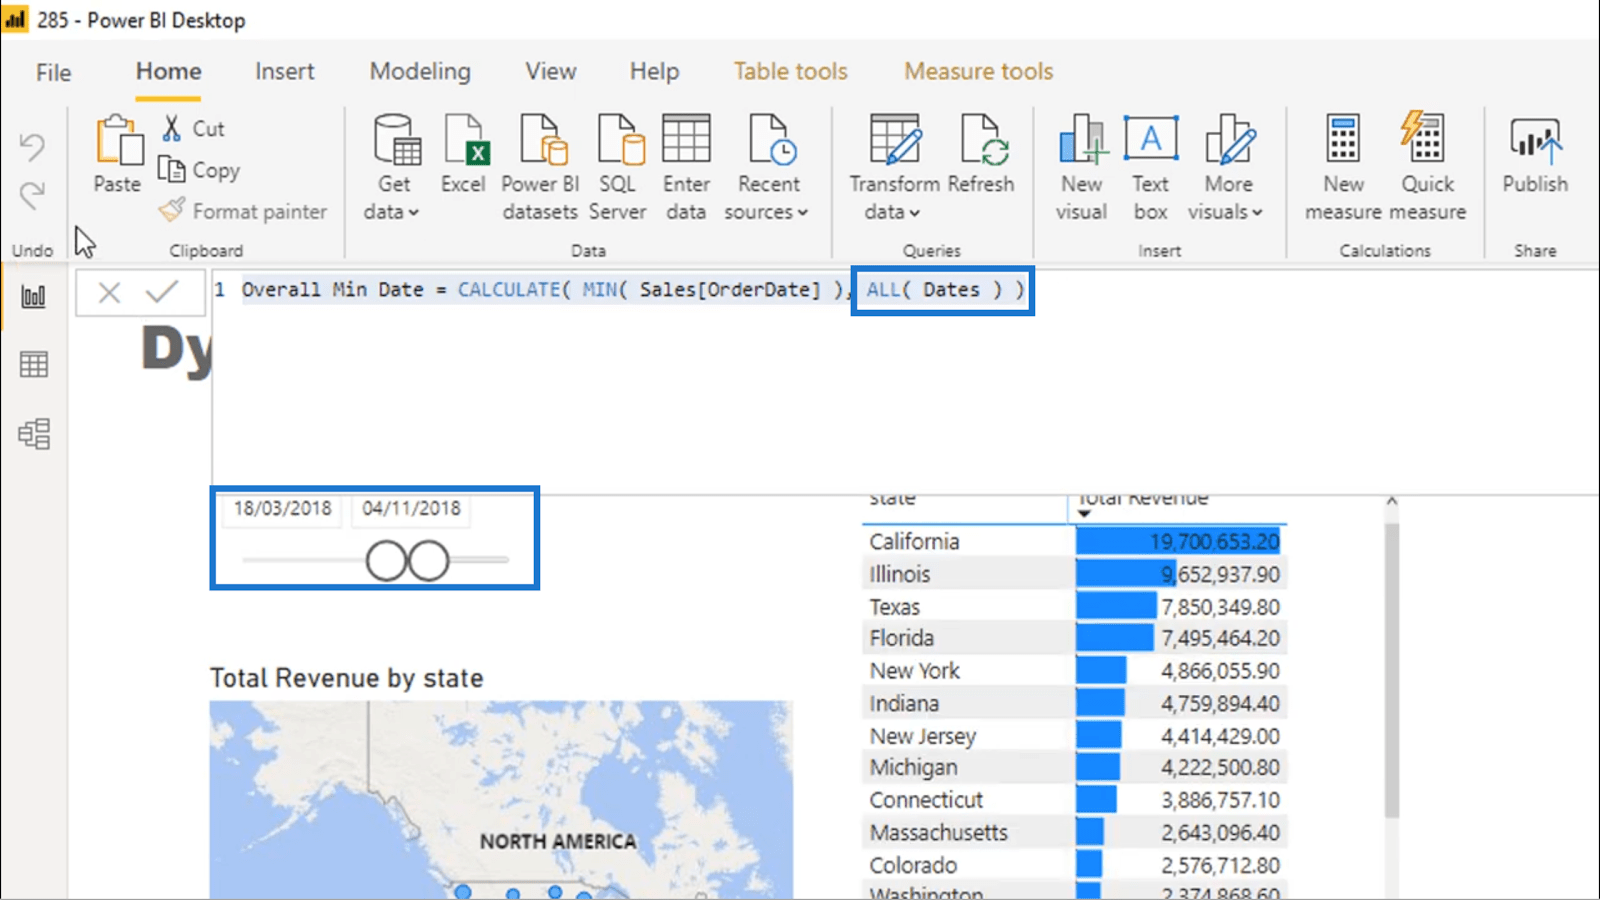This screenshot has width=1600, height=900.
Task: Cancel the formula edit with X
Action: [109, 293]
